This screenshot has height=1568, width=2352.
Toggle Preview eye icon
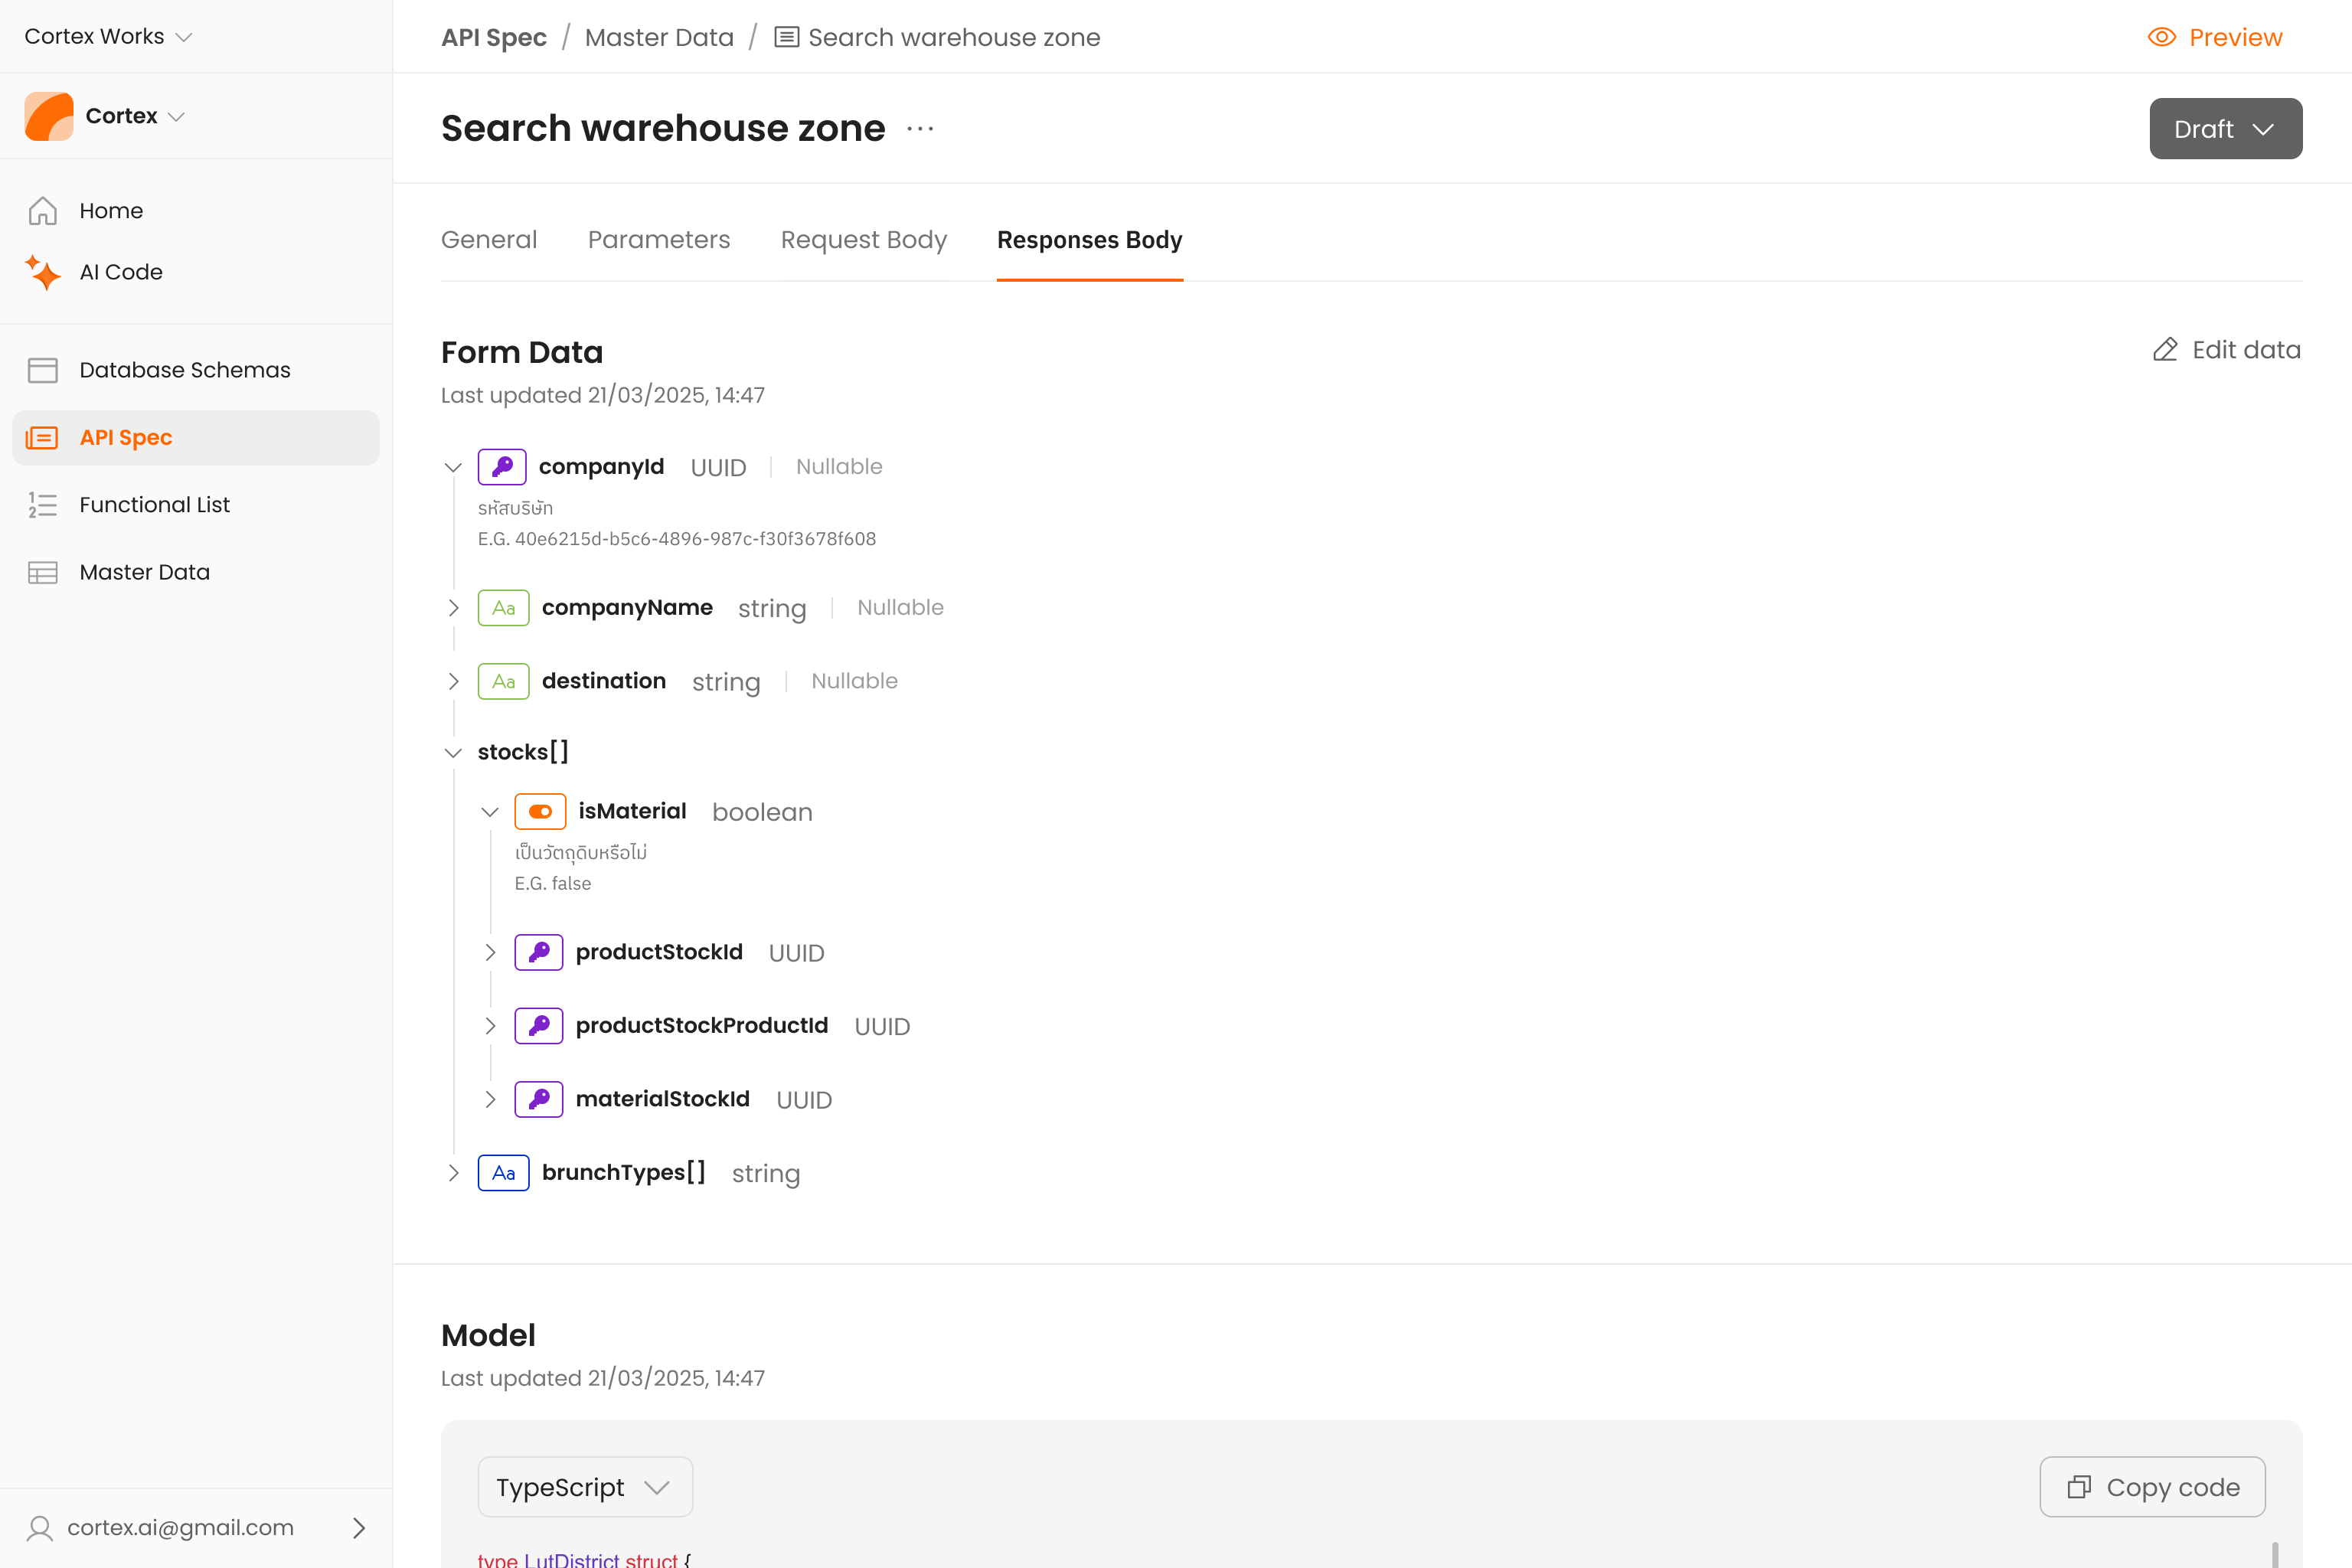[2161, 37]
